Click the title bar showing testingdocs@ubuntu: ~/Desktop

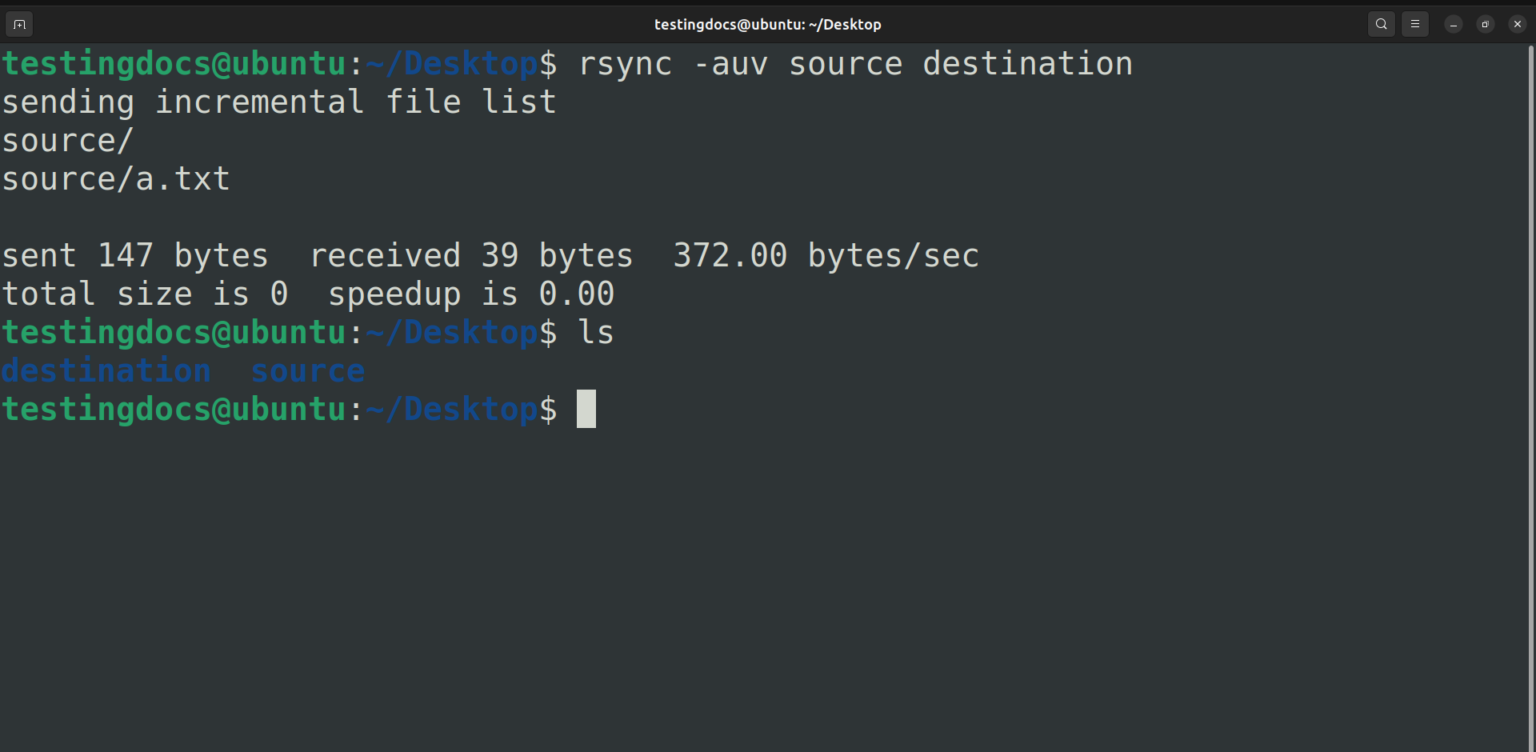pyautogui.click(x=768, y=23)
